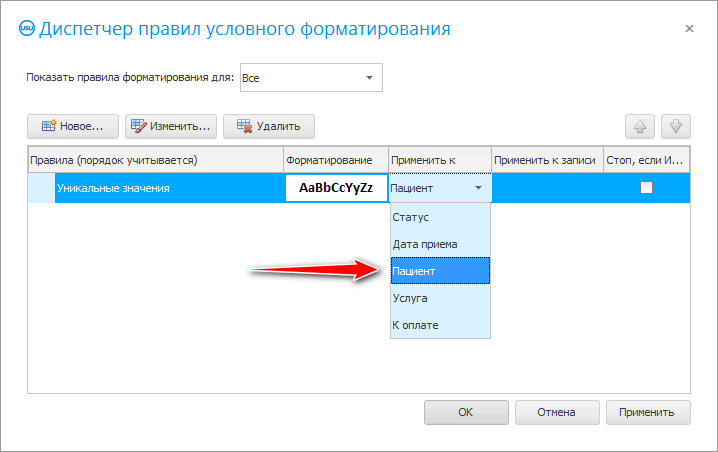Delete rule with Удалить button
Viewport: 718px width, 452px height.
(269, 126)
